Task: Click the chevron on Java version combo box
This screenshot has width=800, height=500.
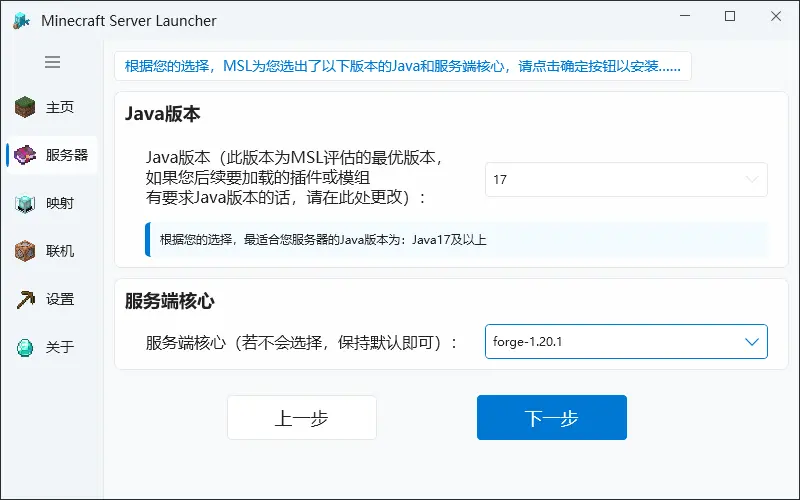Action: [x=752, y=180]
